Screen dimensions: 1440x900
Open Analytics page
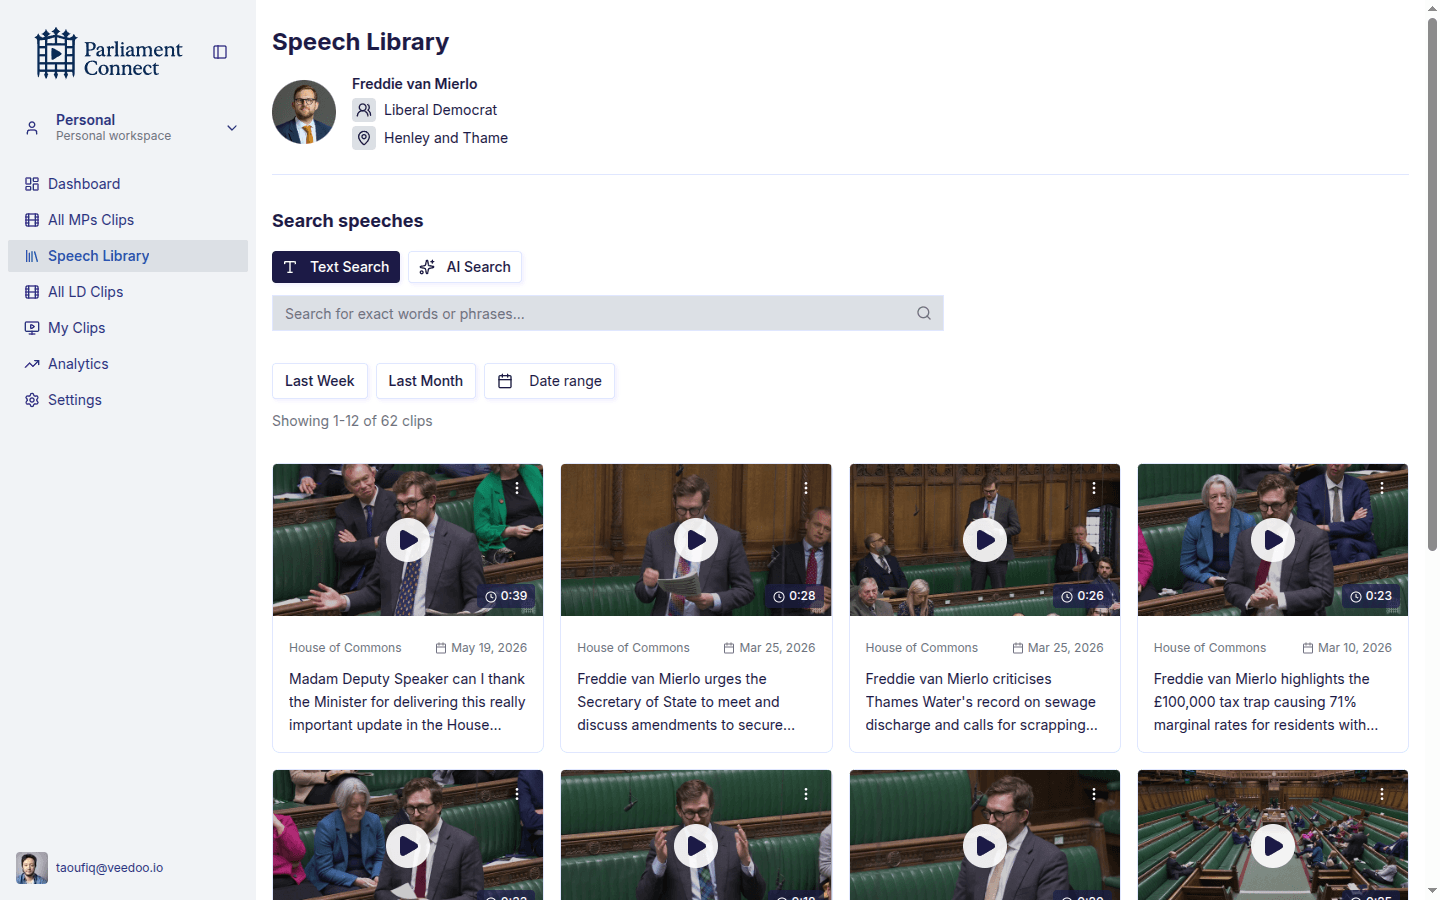[128, 364]
